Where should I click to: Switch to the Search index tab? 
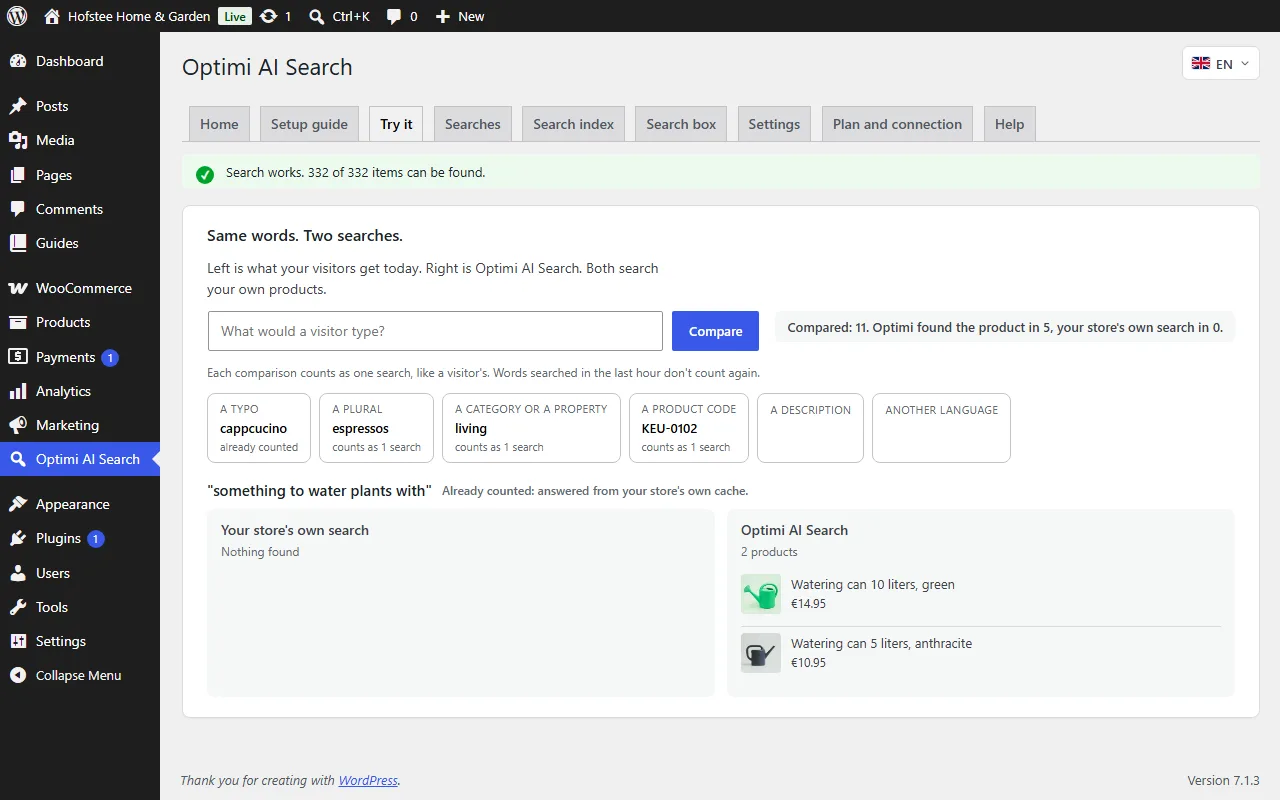[574, 124]
